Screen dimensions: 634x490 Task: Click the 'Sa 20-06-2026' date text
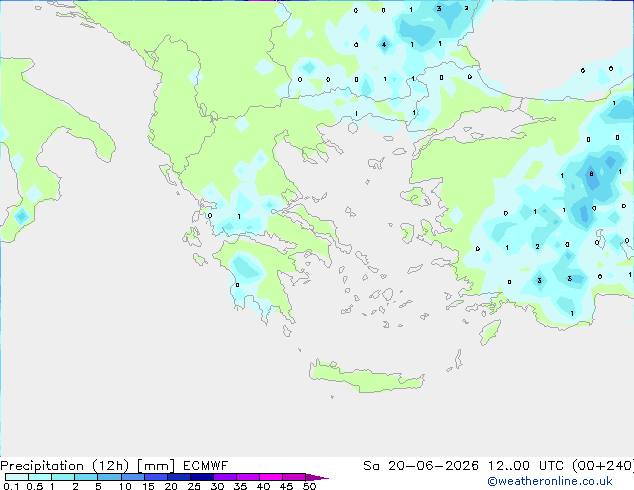click(421, 466)
